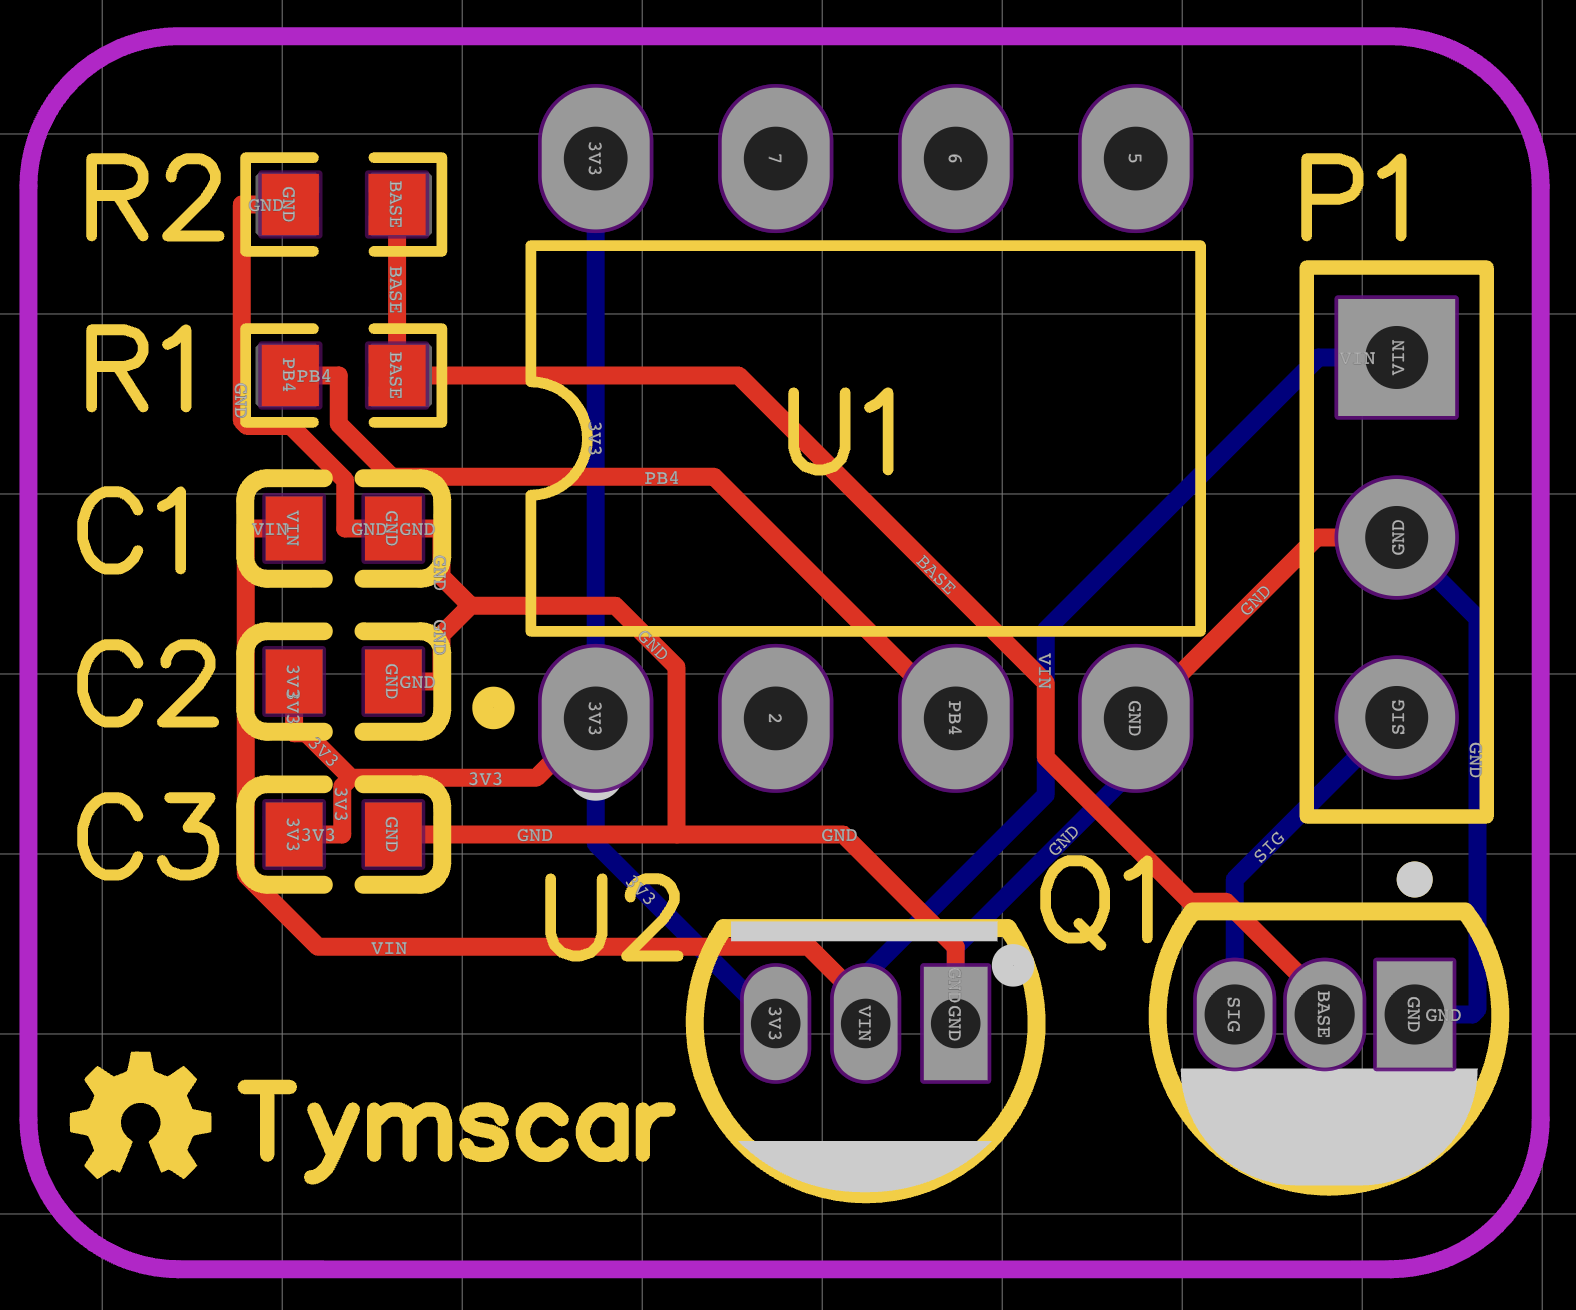
Task: Click the GND pad of header P1
Action: tap(1397, 537)
